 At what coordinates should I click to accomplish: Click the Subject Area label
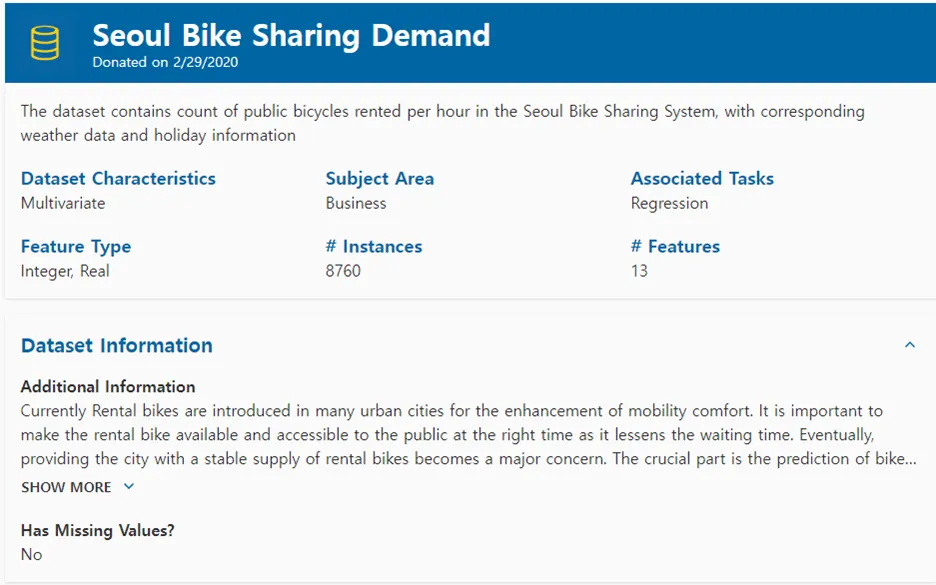380,179
